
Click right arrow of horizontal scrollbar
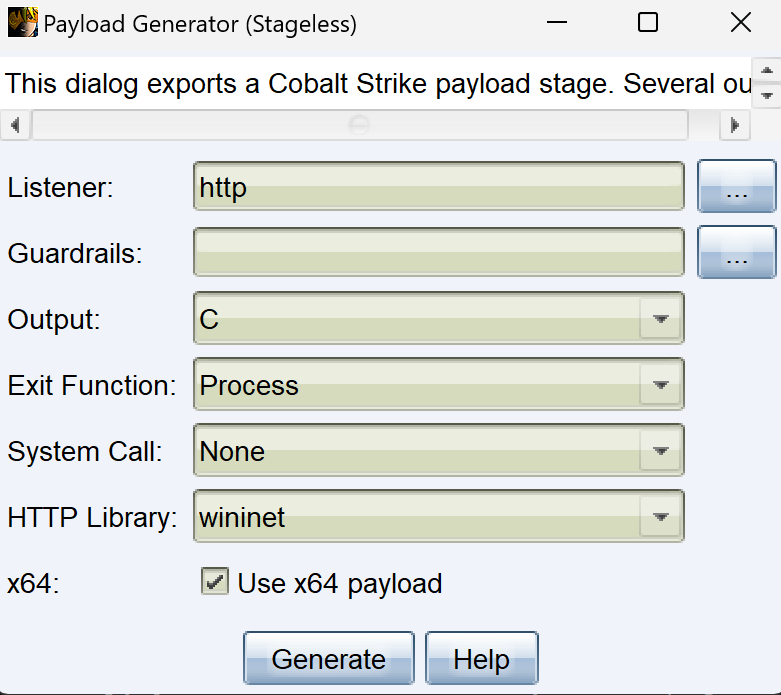pos(735,125)
